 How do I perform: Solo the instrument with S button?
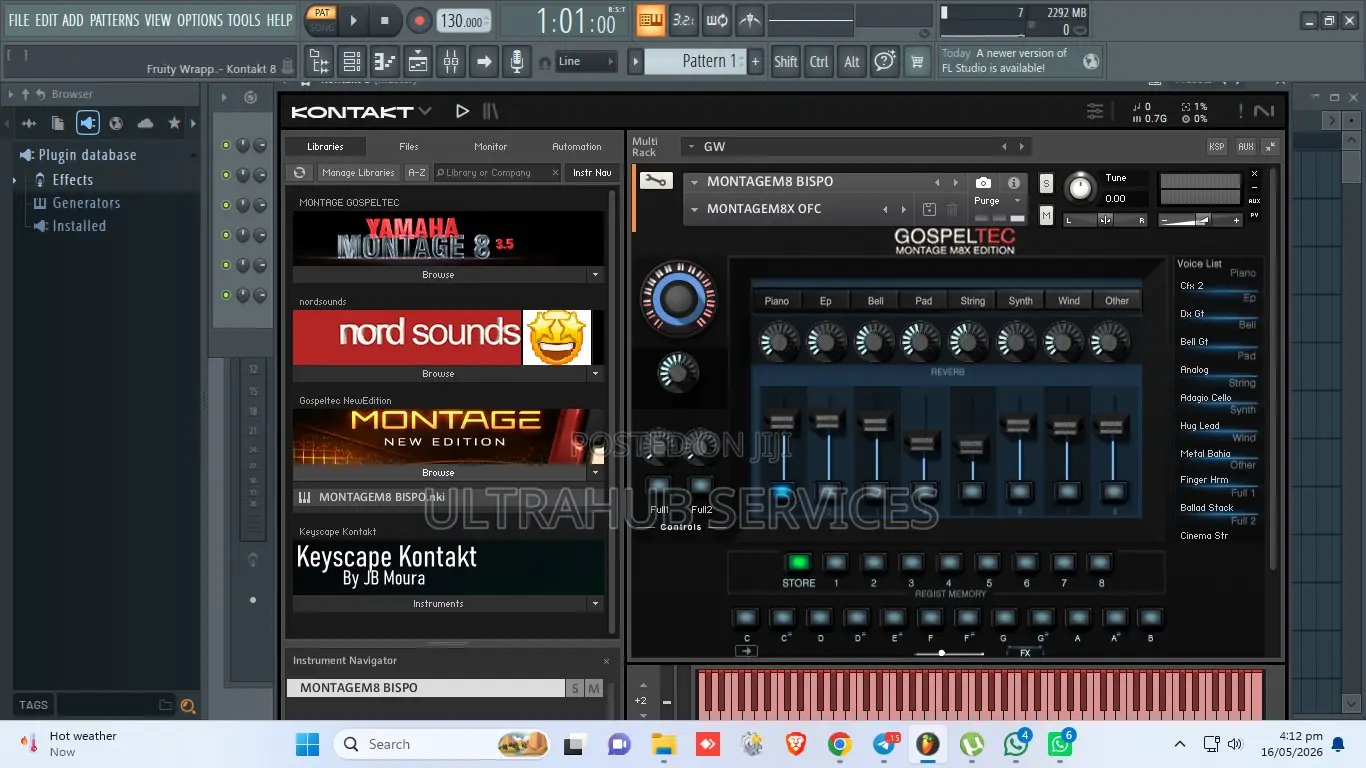(1046, 183)
